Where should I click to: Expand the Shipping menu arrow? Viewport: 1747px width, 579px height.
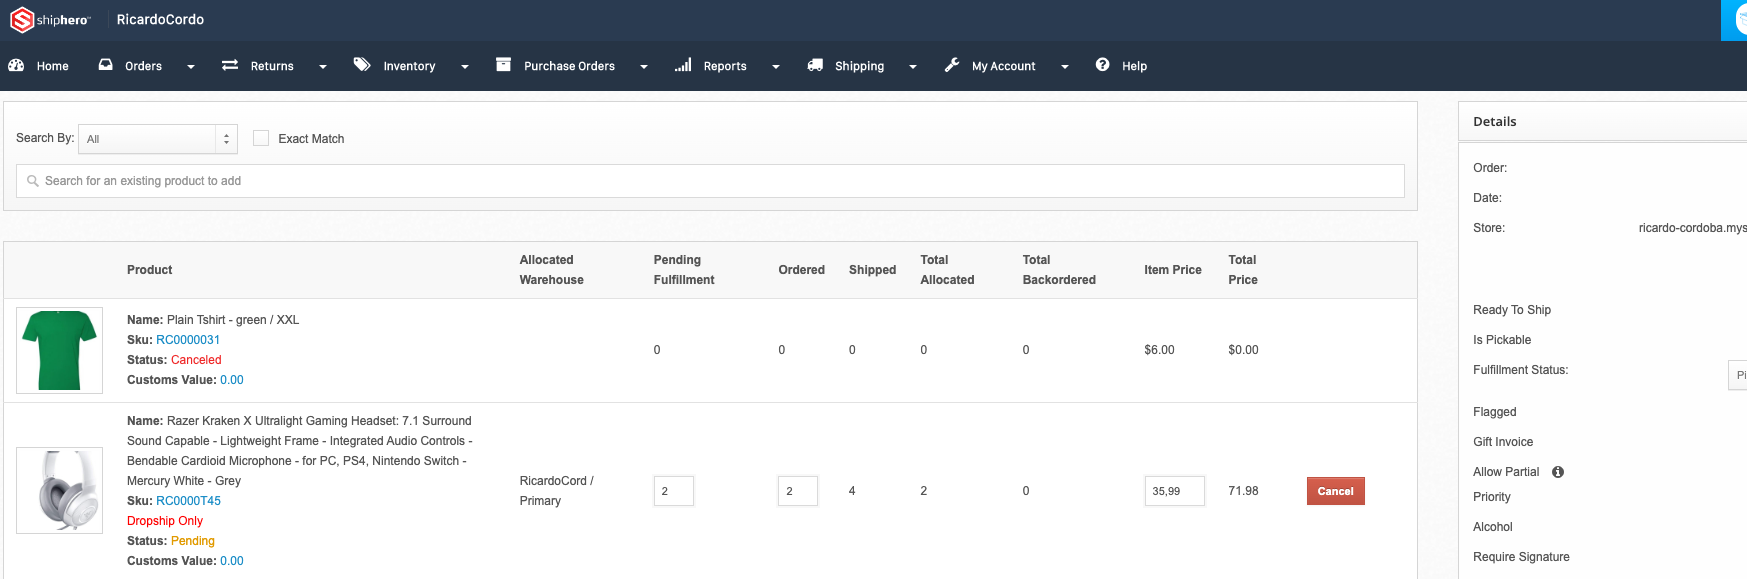913,67
